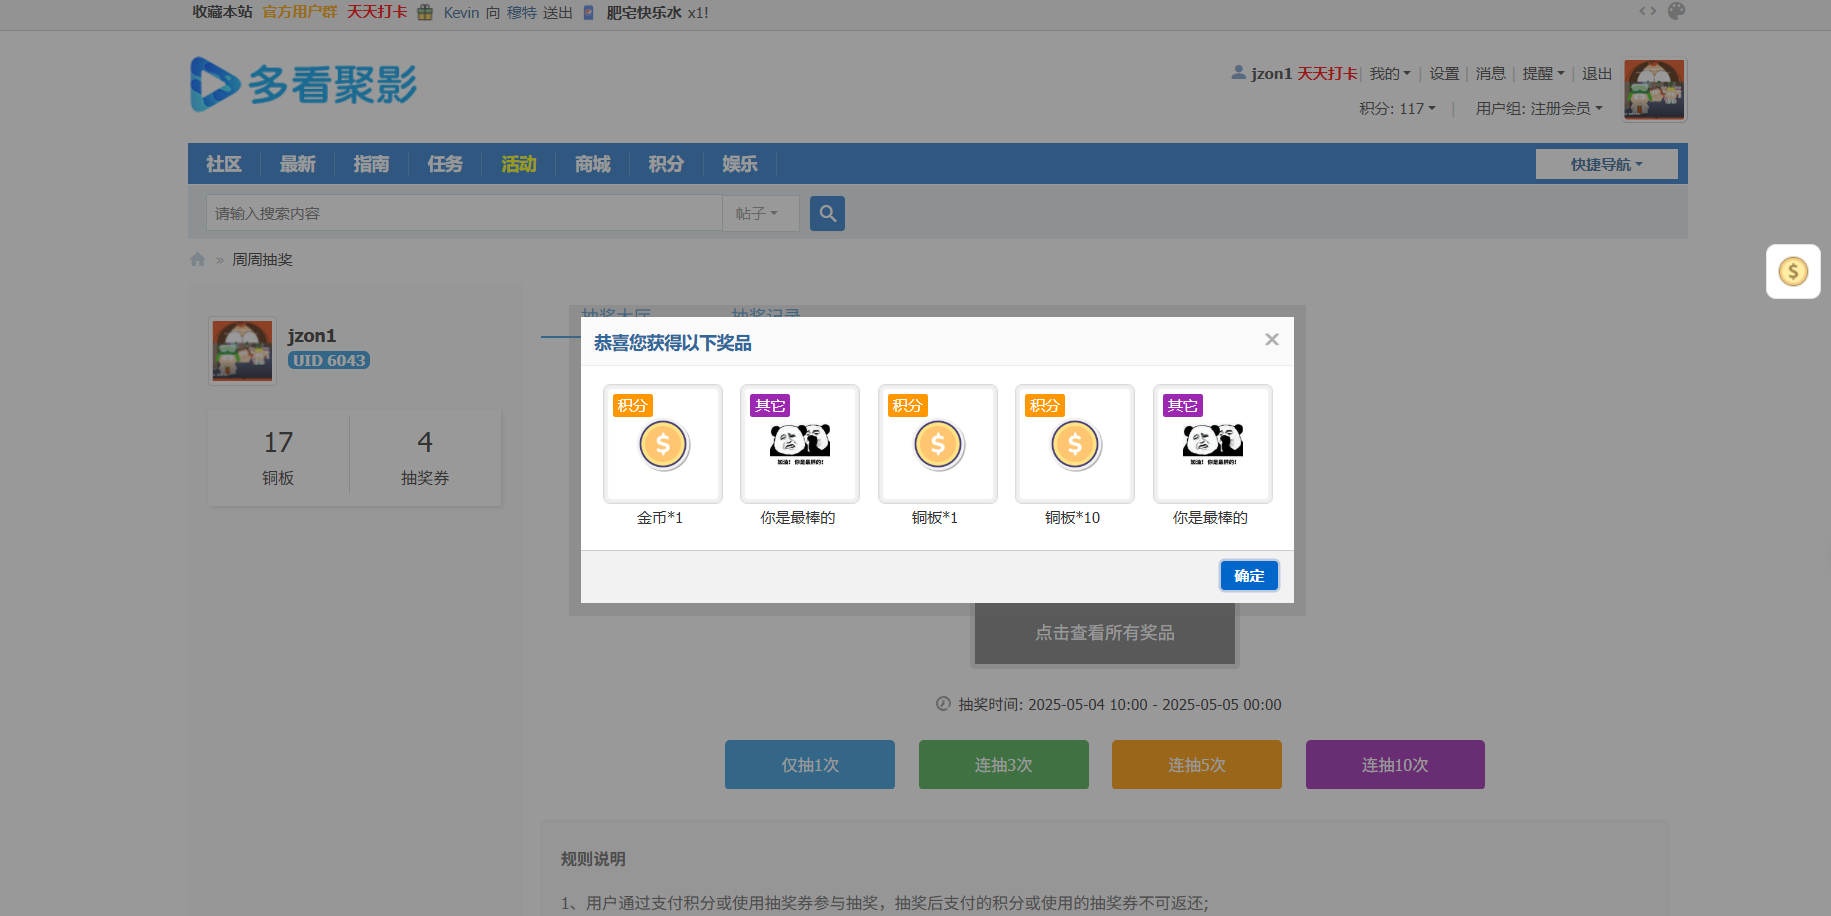Click the gift box icon in the notice bar

[425, 13]
